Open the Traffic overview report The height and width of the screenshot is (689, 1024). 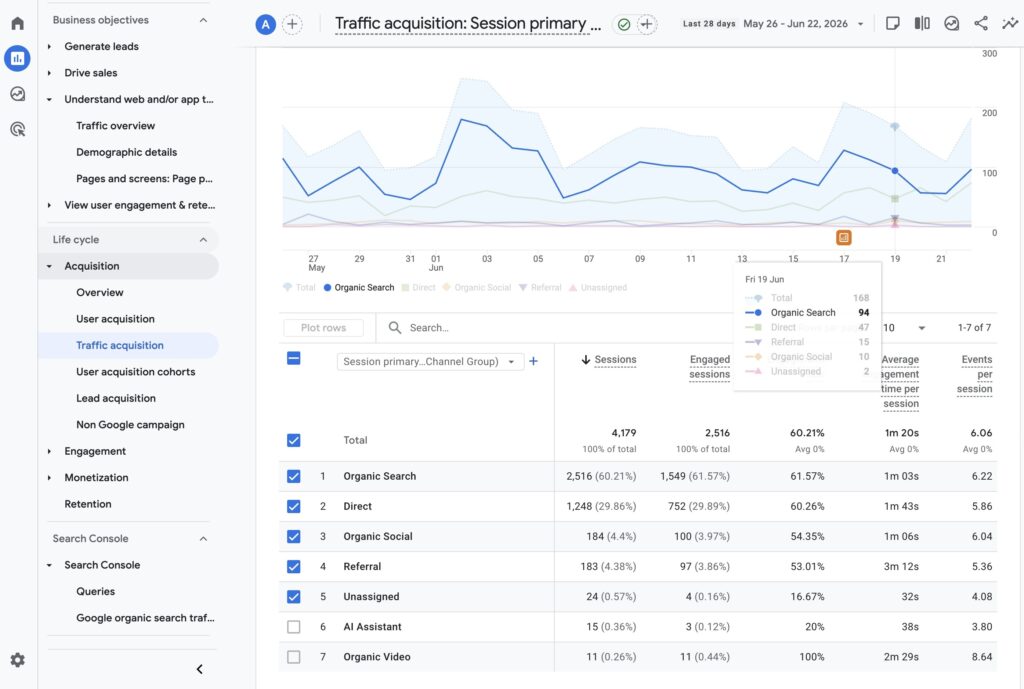(115, 125)
